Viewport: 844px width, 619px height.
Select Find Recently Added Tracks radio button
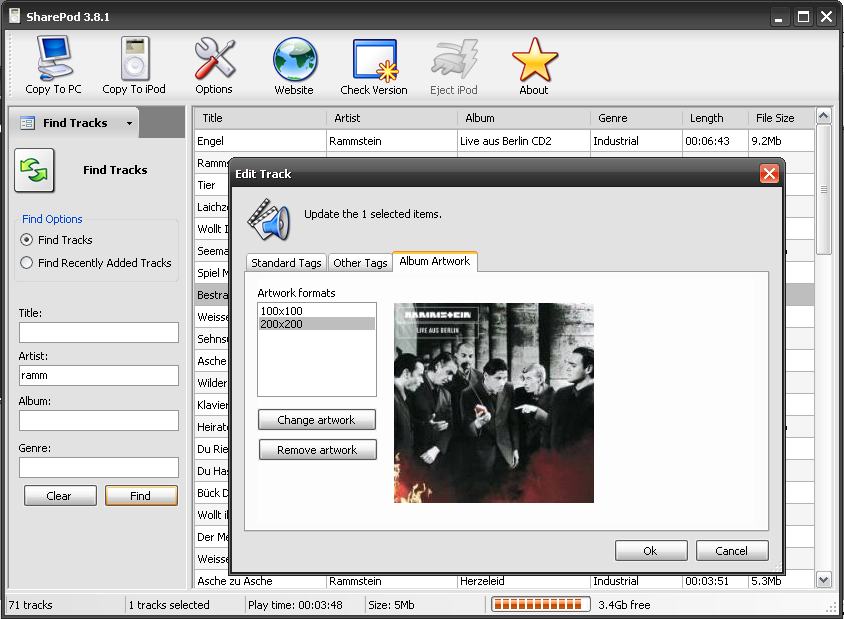[26, 263]
